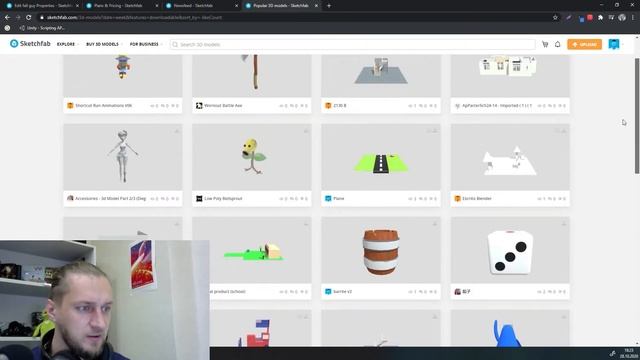Switch to the Newsfeed Sketchfab tab
The image size is (640, 360).
[x=202, y=6]
